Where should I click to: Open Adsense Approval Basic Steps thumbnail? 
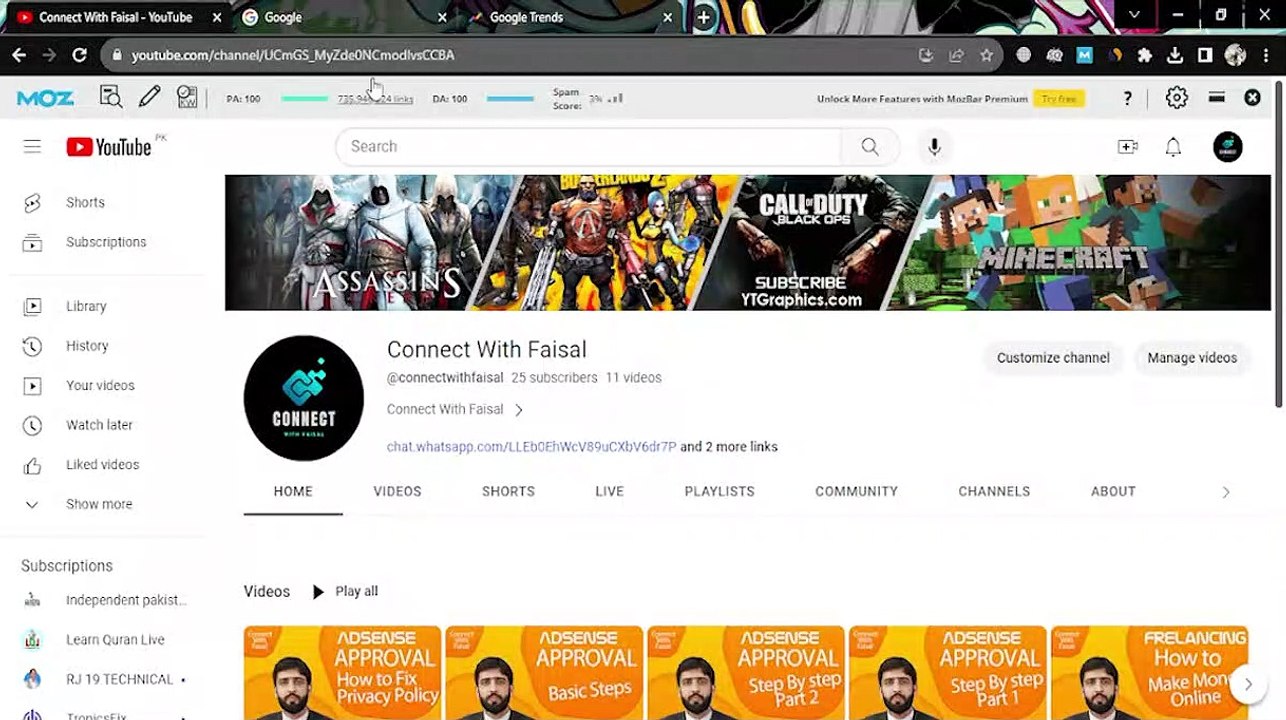[544, 673]
